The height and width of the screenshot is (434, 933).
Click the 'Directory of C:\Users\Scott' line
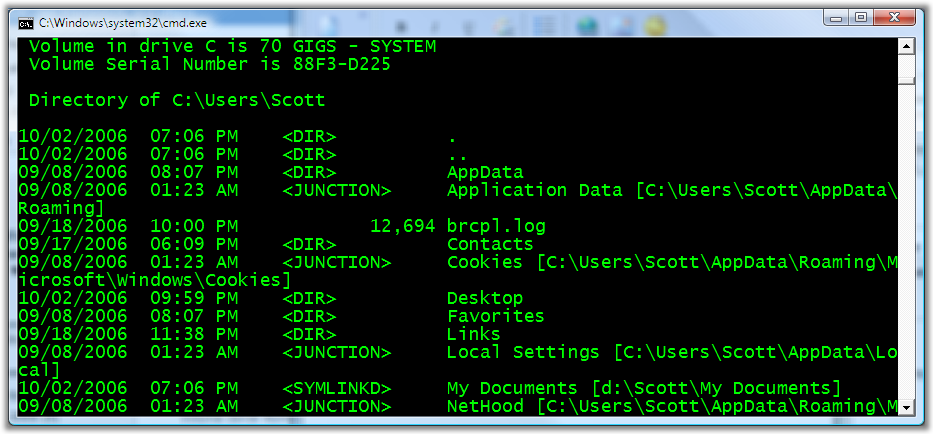(177, 100)
